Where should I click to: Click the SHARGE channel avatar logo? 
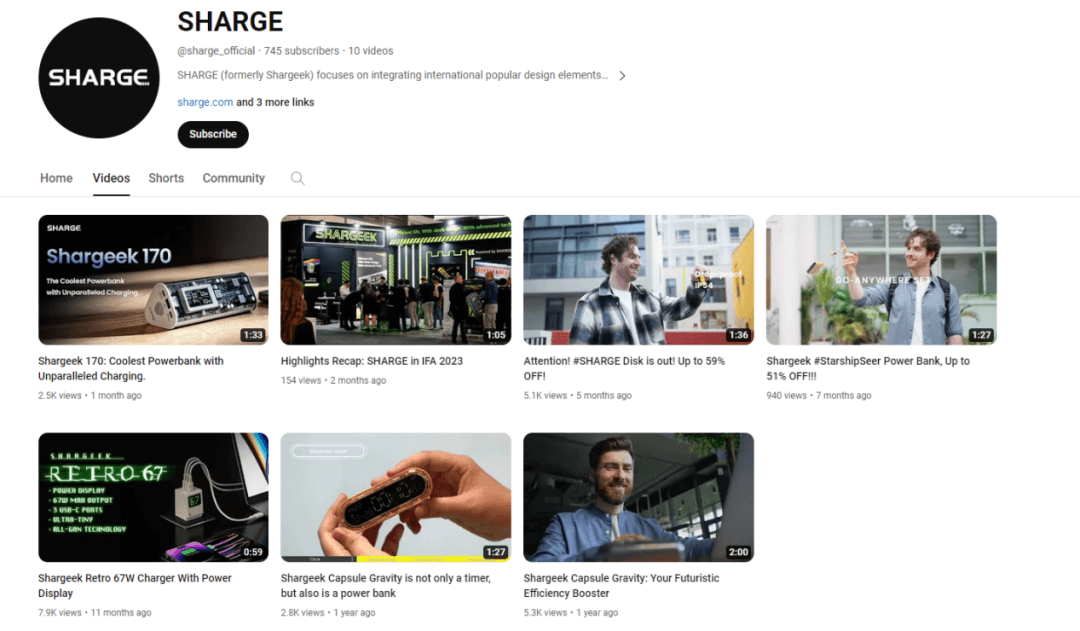pyautogui.click(x=98, y=78)
